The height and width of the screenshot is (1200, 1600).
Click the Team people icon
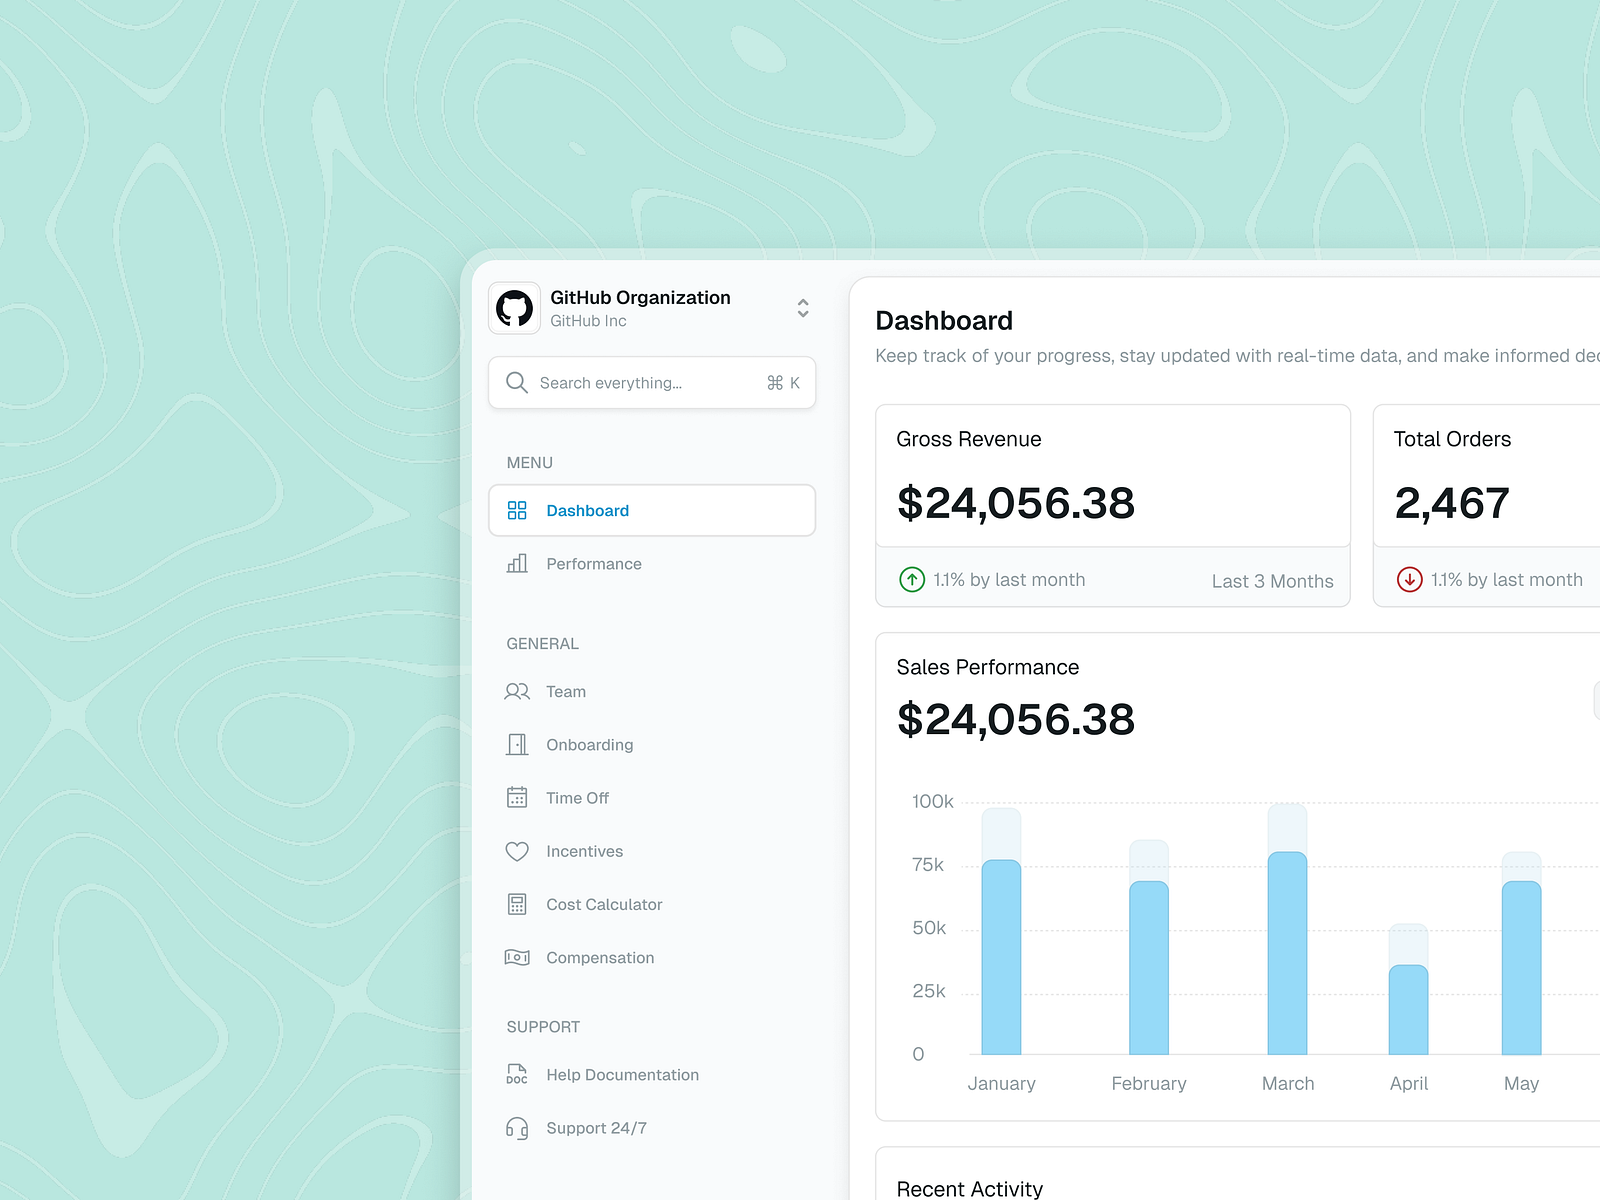pyautogui.click(x=517, y=692)
